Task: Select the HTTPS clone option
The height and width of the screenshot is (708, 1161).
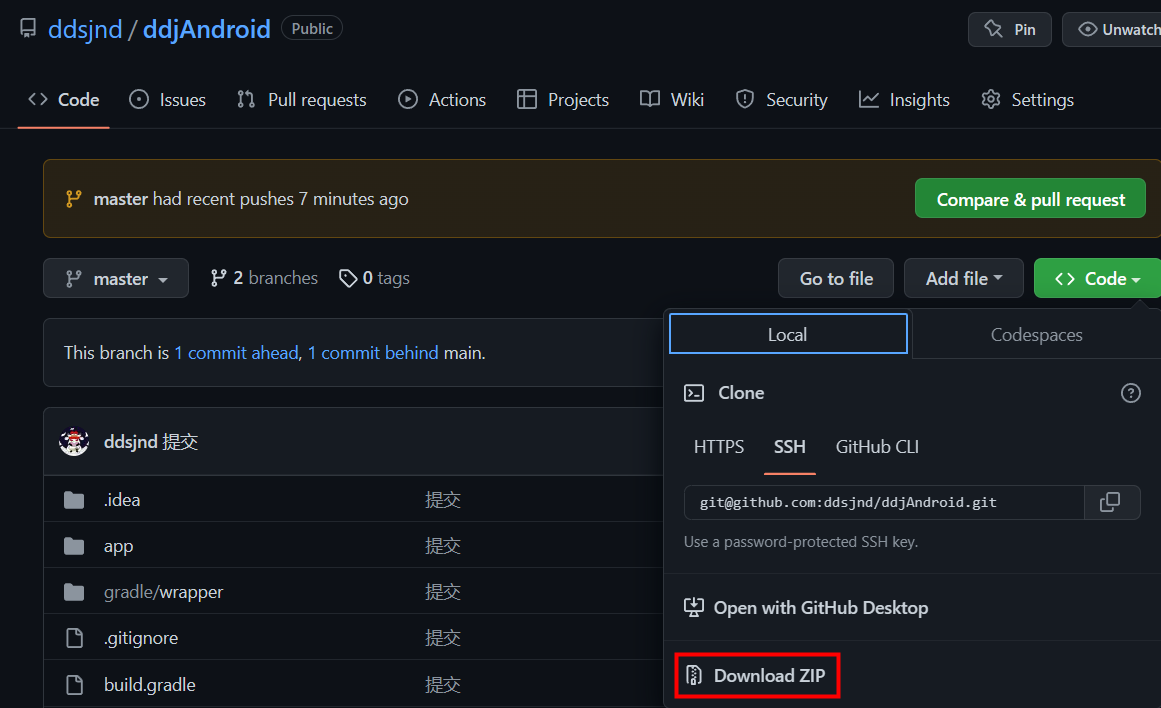Action: (719, 447)
